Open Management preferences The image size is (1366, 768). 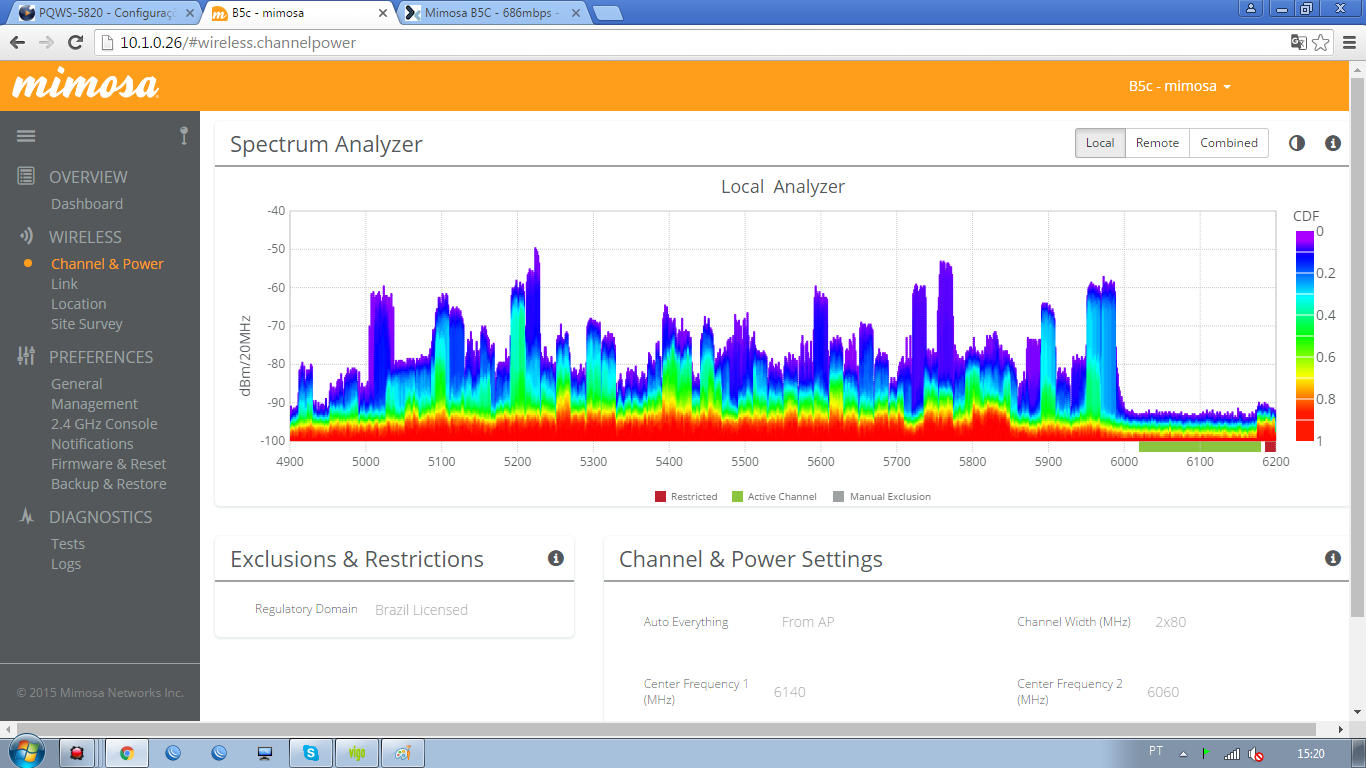(94, 404)
